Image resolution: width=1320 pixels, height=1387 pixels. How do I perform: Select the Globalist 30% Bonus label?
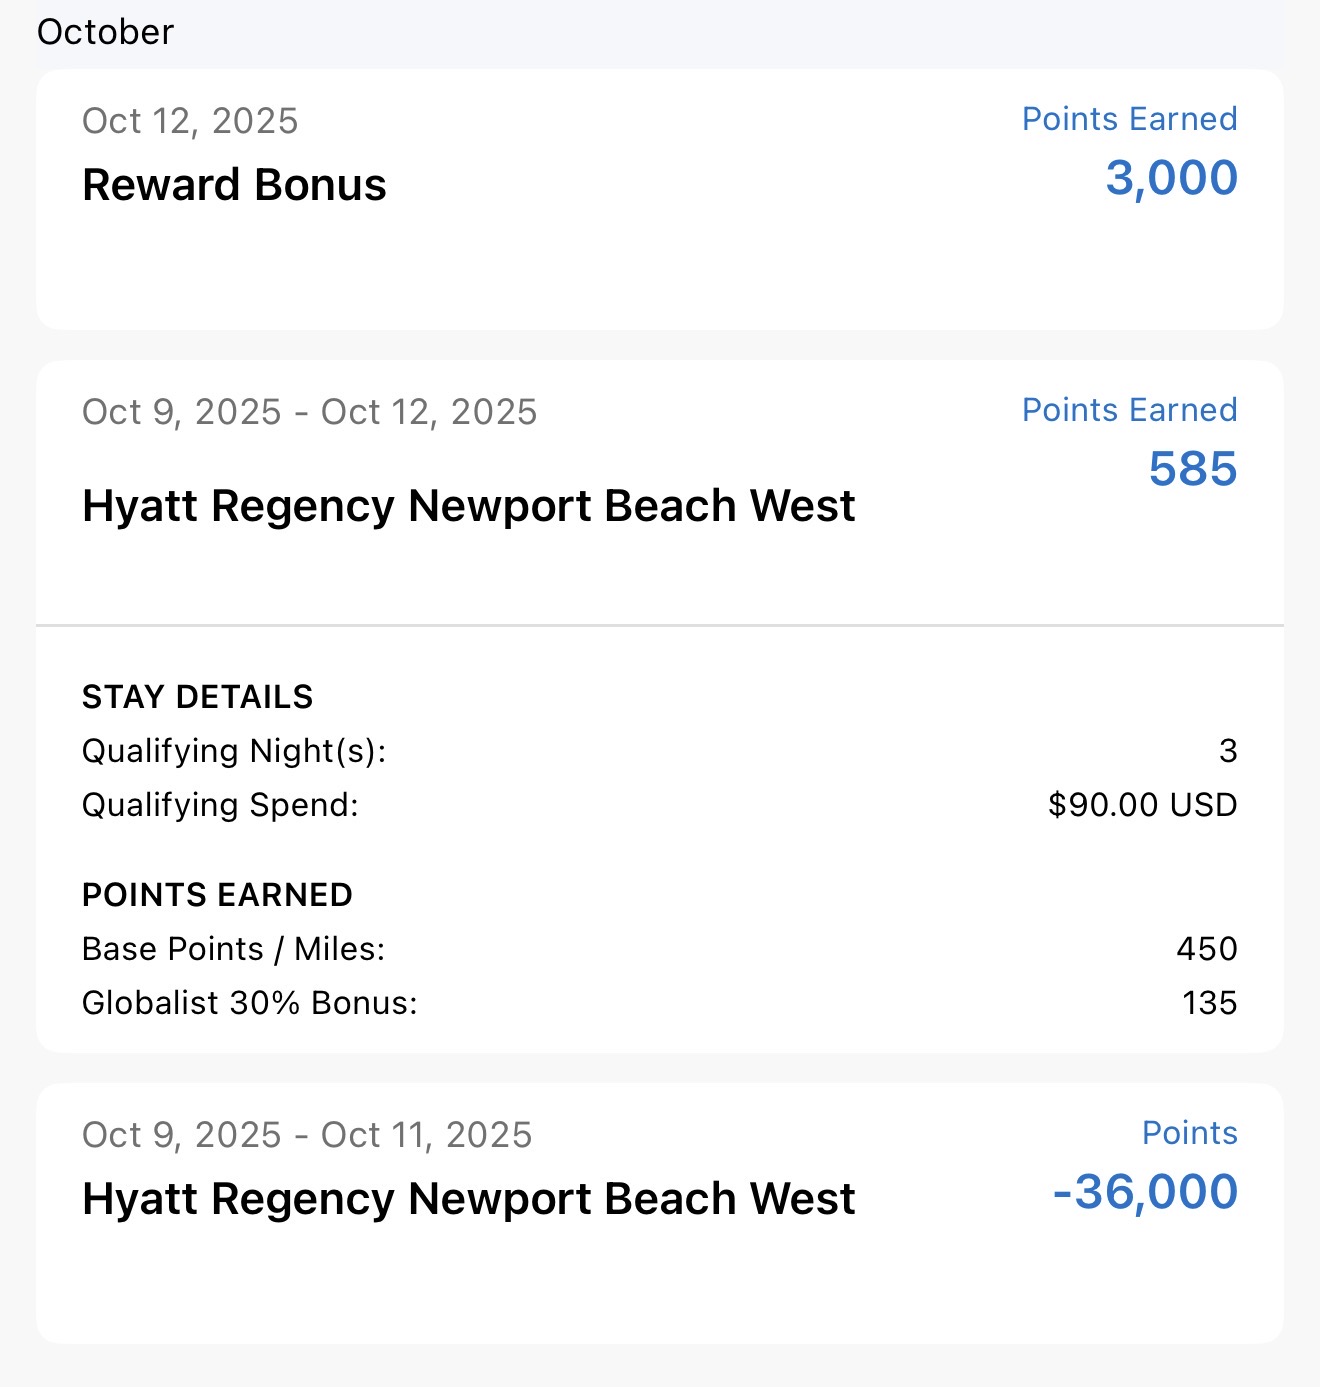[249, 1003]
